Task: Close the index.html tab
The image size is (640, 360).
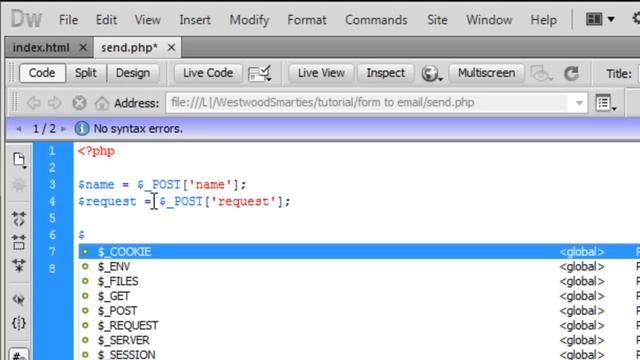Action: point(83,48)
